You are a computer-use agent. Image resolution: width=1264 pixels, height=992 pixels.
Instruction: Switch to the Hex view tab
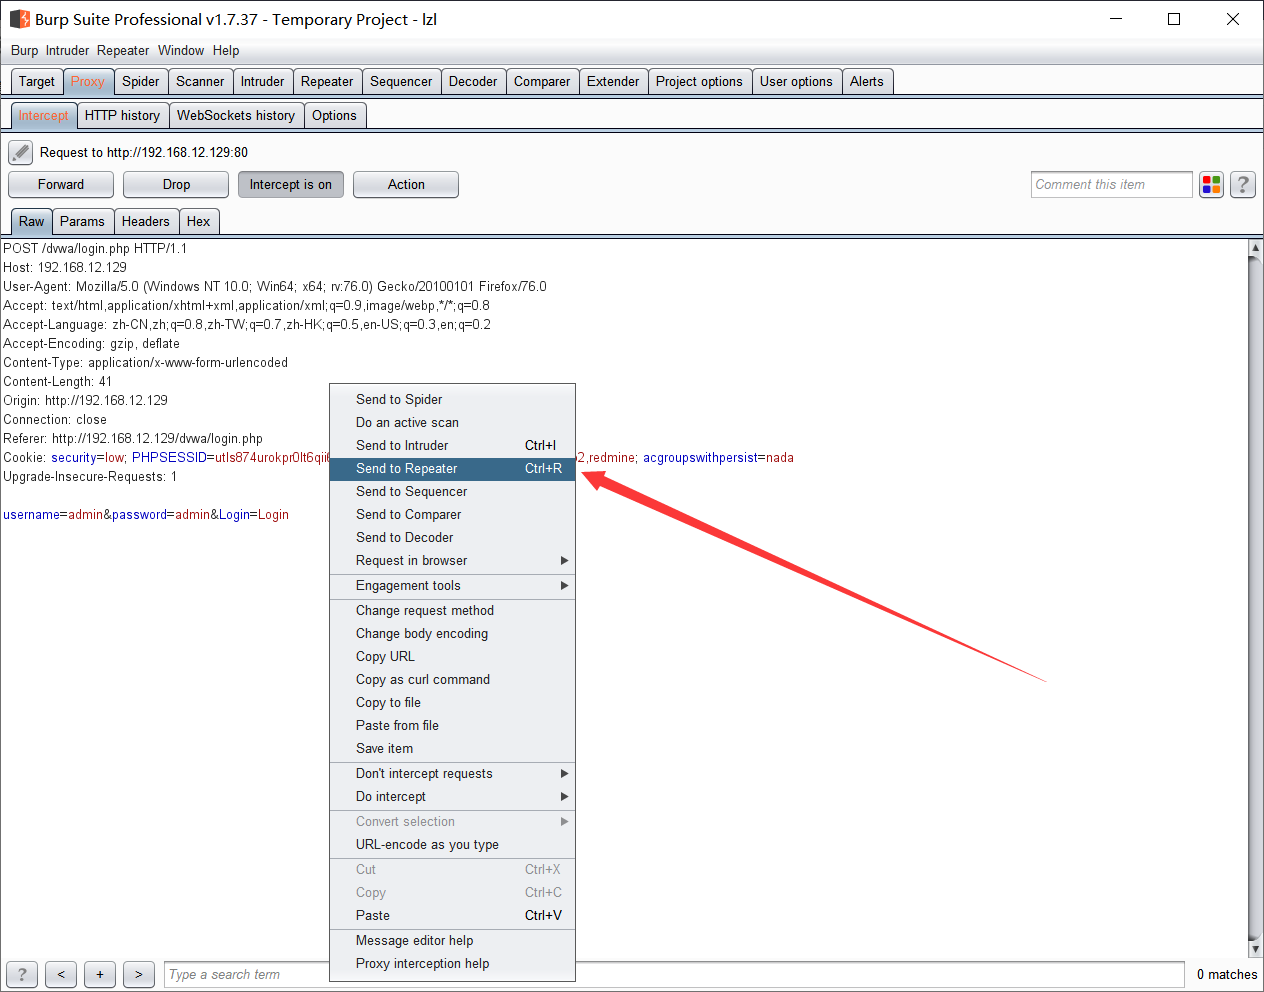(199, 222)
